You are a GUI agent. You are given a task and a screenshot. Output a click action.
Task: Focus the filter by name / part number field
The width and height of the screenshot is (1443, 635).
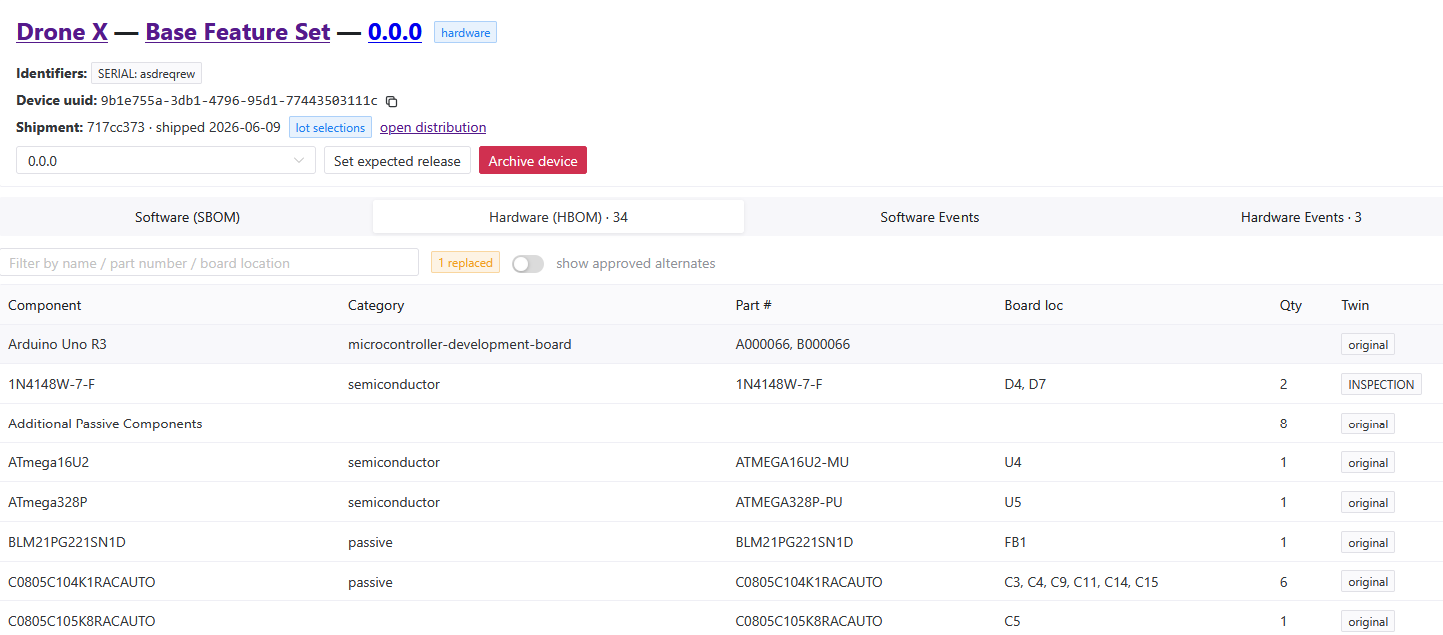[209, 263]
